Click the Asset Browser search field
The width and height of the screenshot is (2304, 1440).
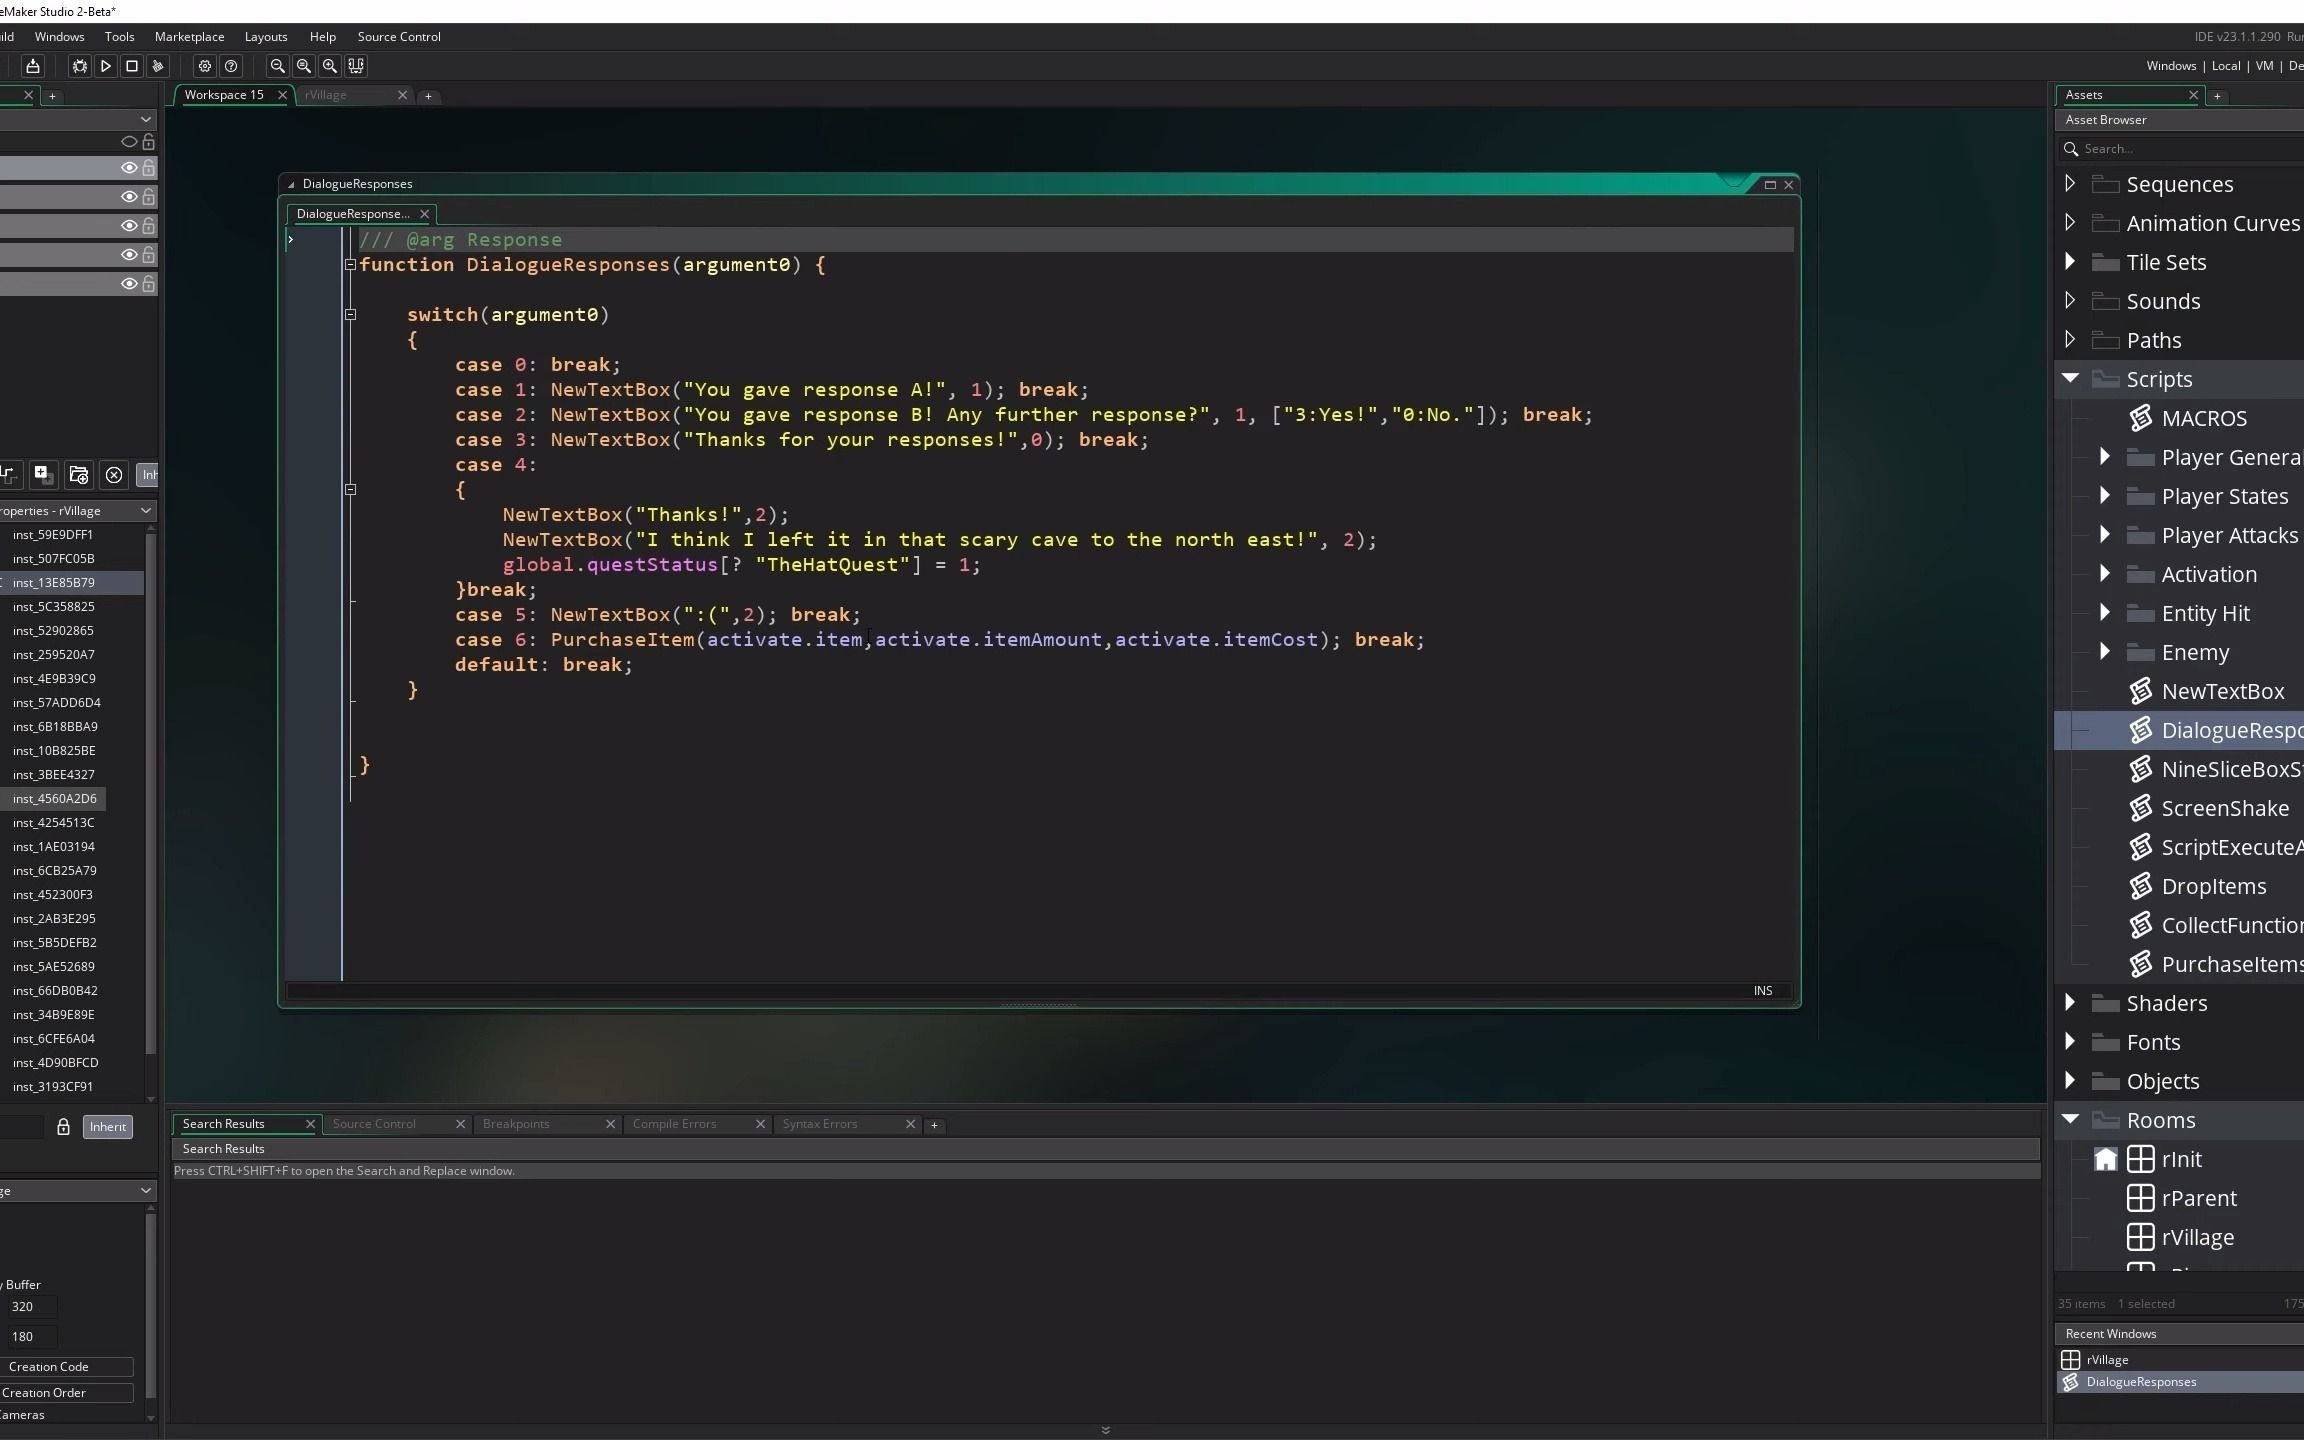[2180, 149]
